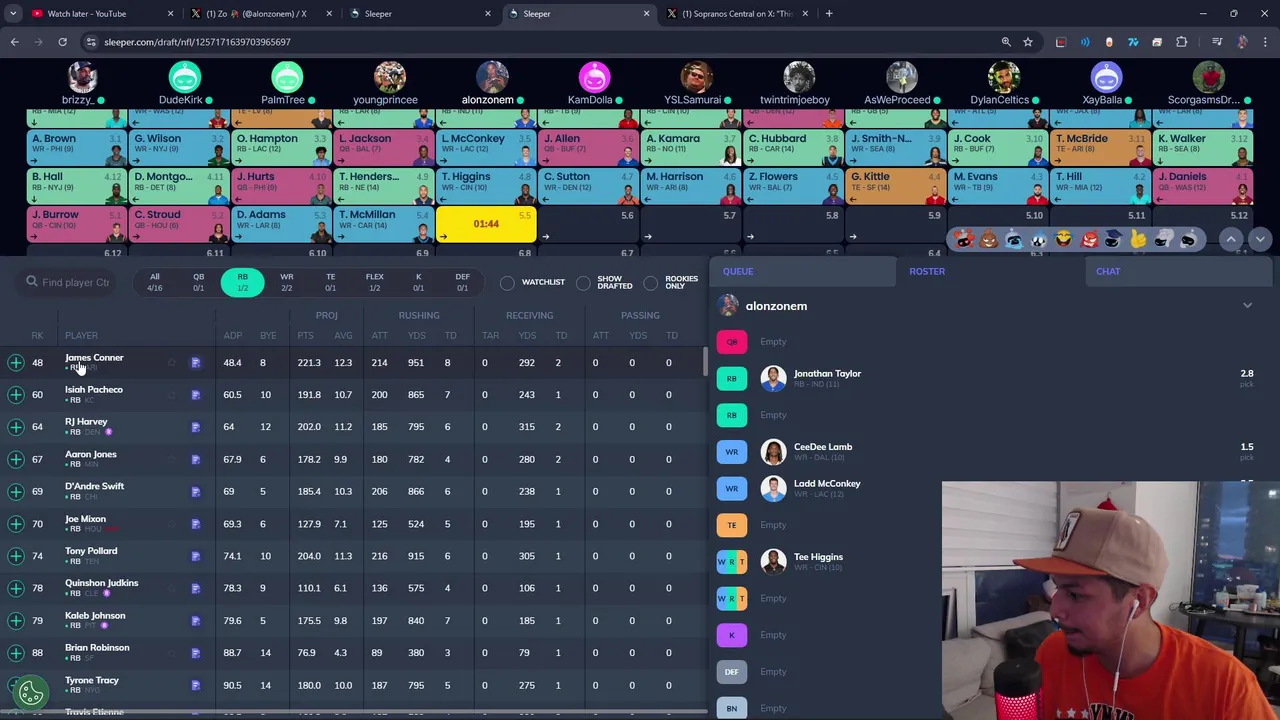Toggle the Watchlist filter
Screen dimensions: 1280x720
tap(508, 283)
